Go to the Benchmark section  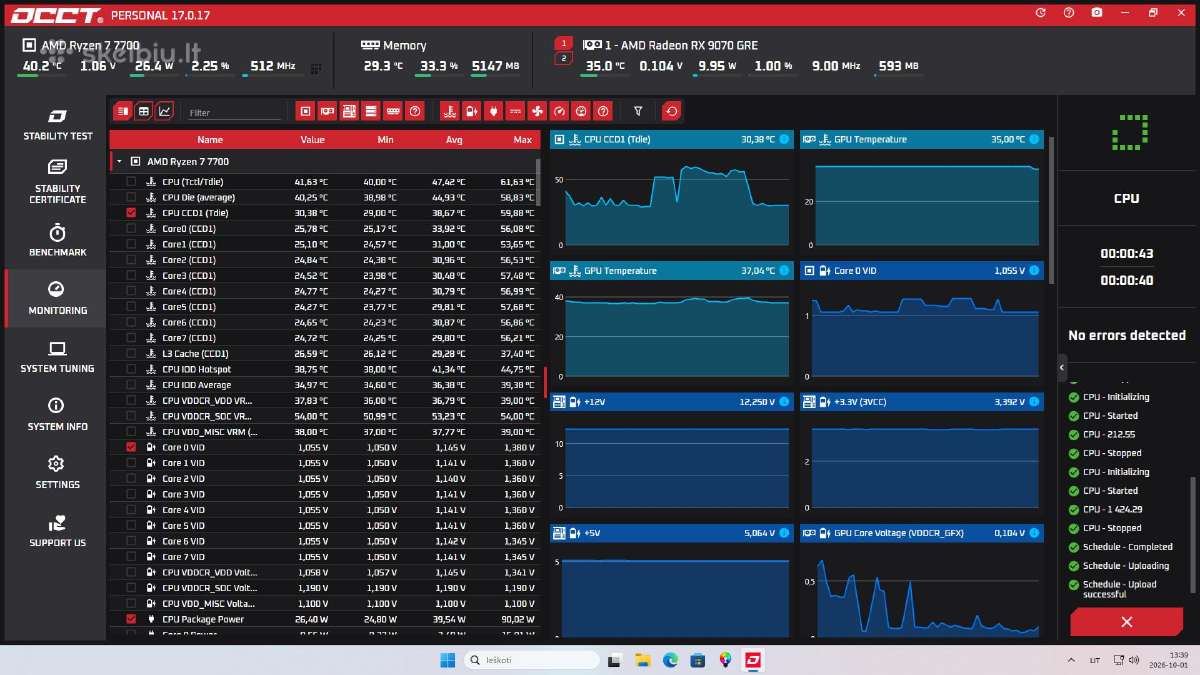[x=57, y=240]
